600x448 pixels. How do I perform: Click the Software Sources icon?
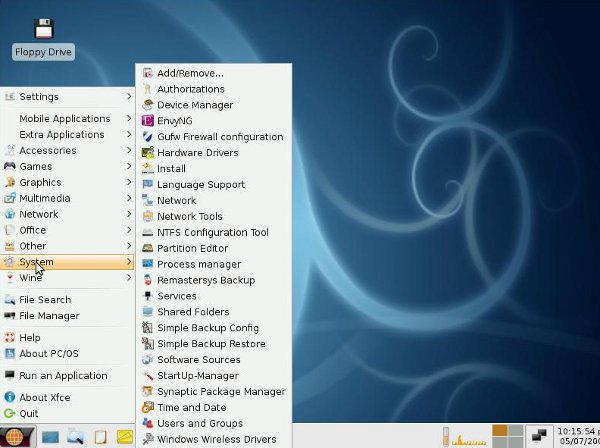coord(148,360)
